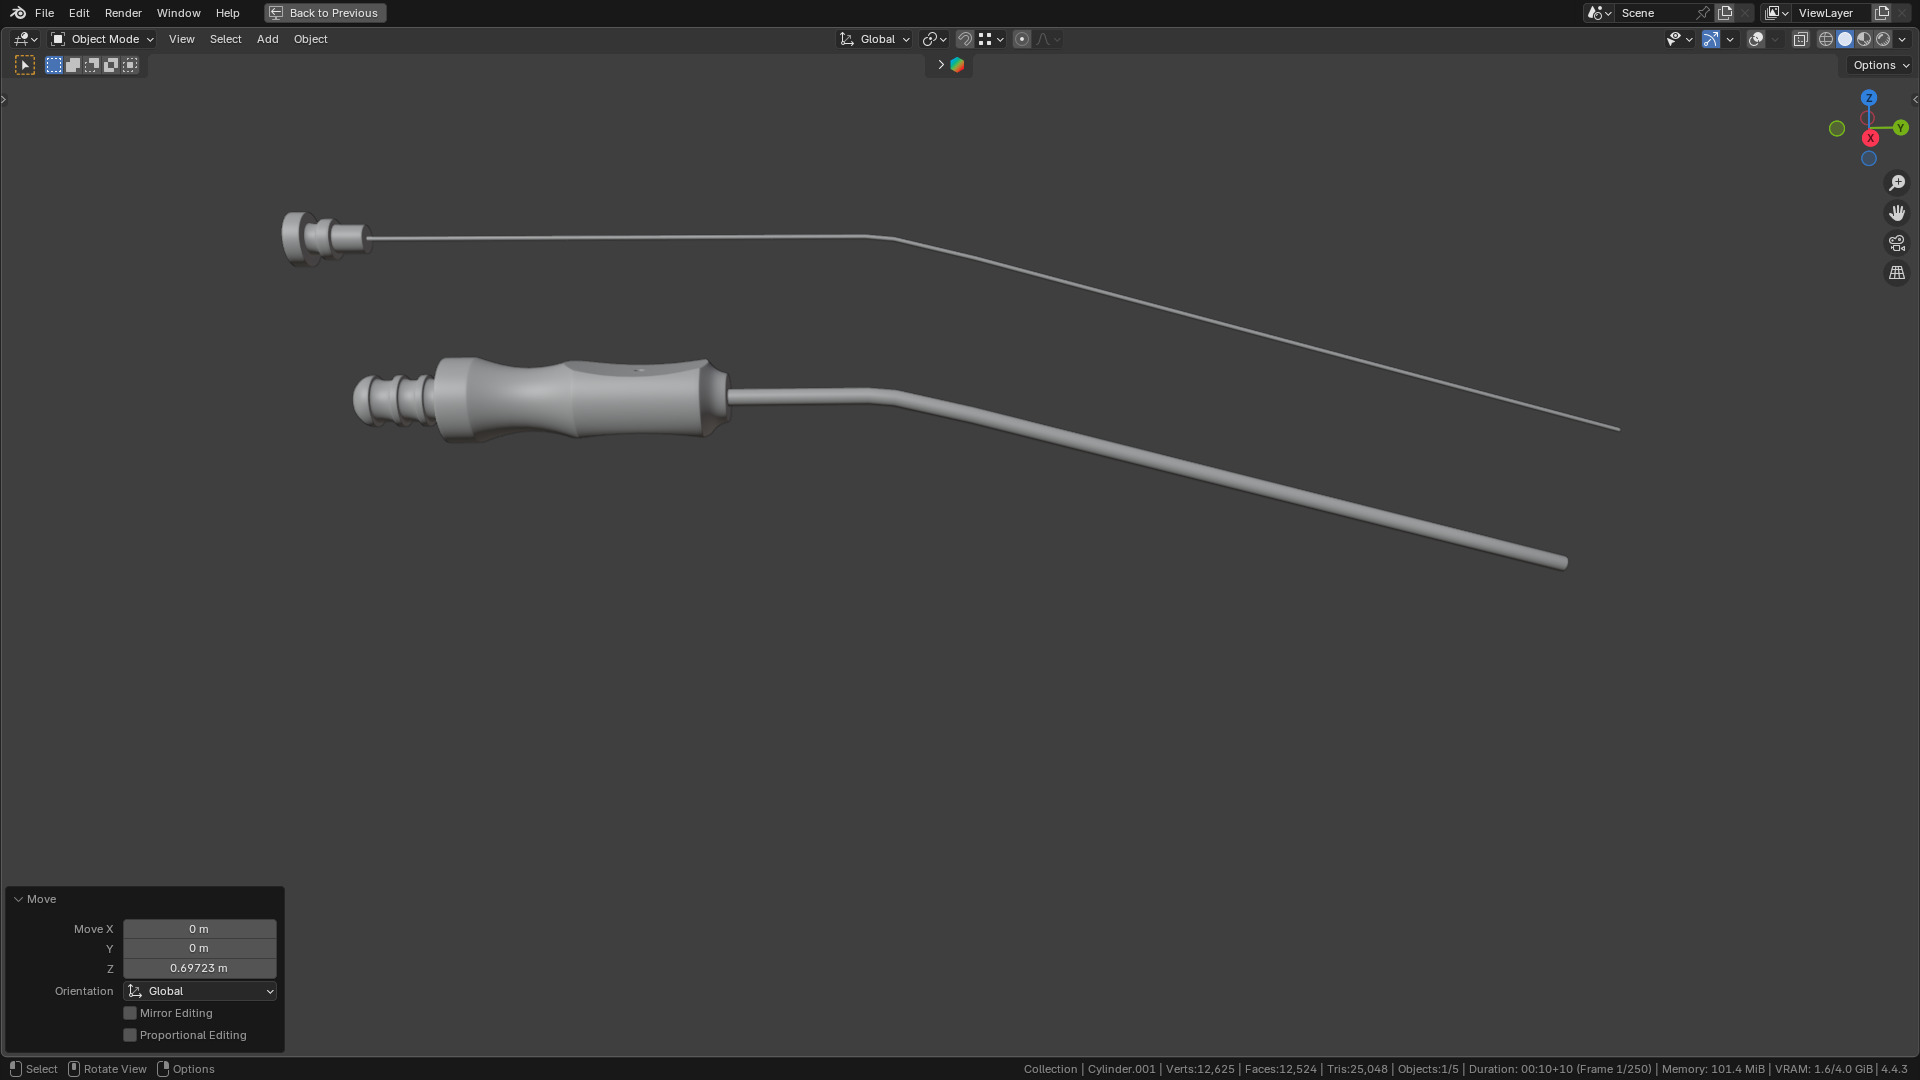Click the Scene name field

point(1653,13)
